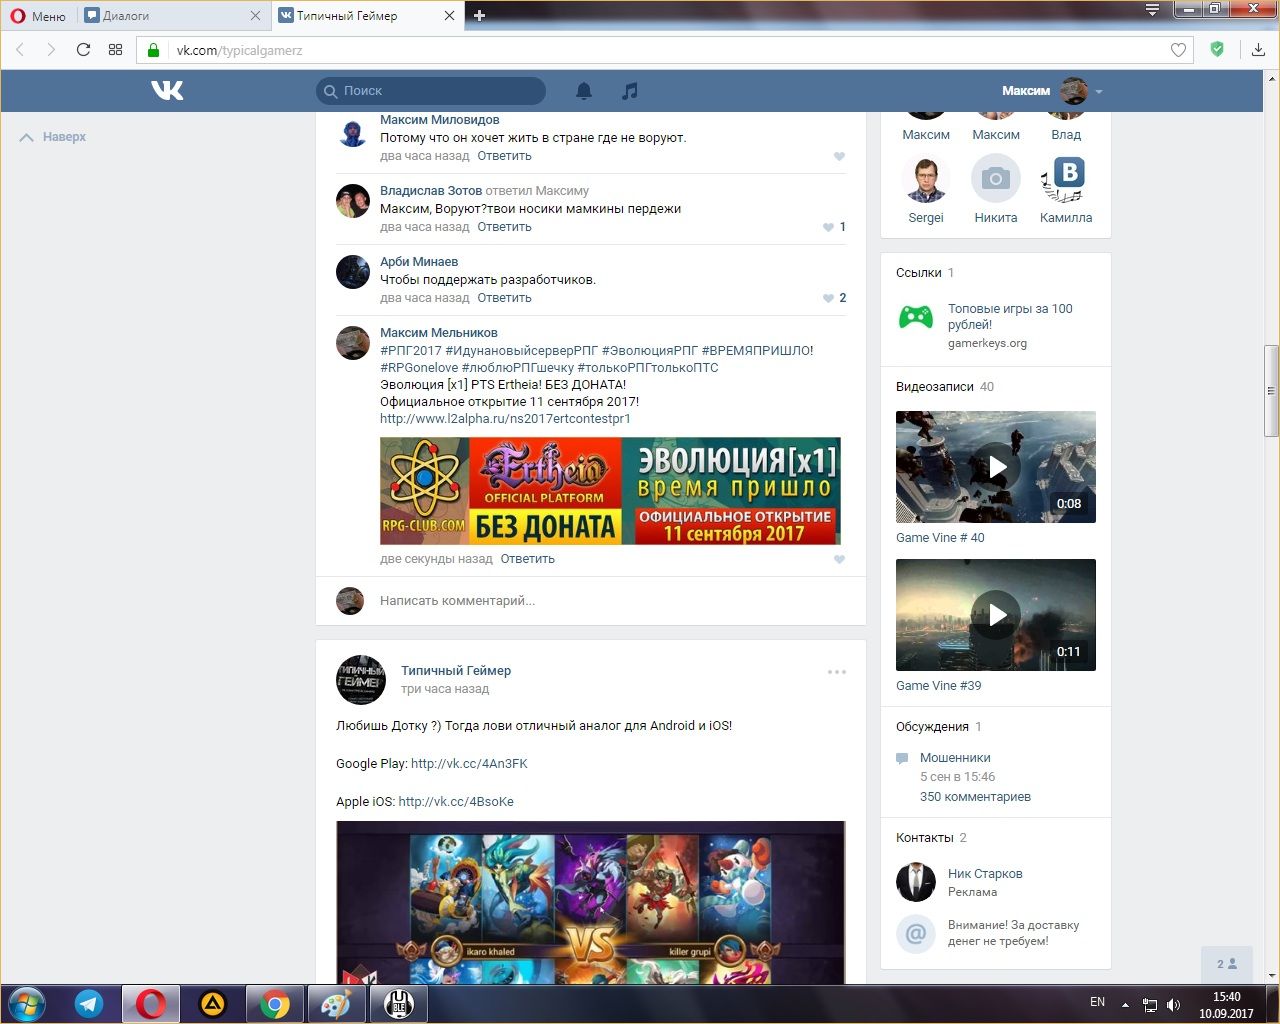Open Speed Dial start page
Screen dimensions: 1280x1024
(115, 50)
